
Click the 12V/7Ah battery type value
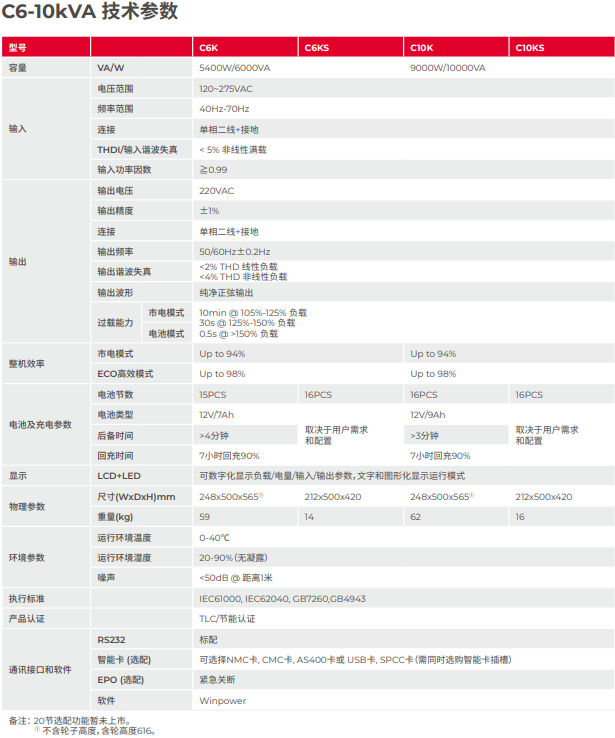216,415
